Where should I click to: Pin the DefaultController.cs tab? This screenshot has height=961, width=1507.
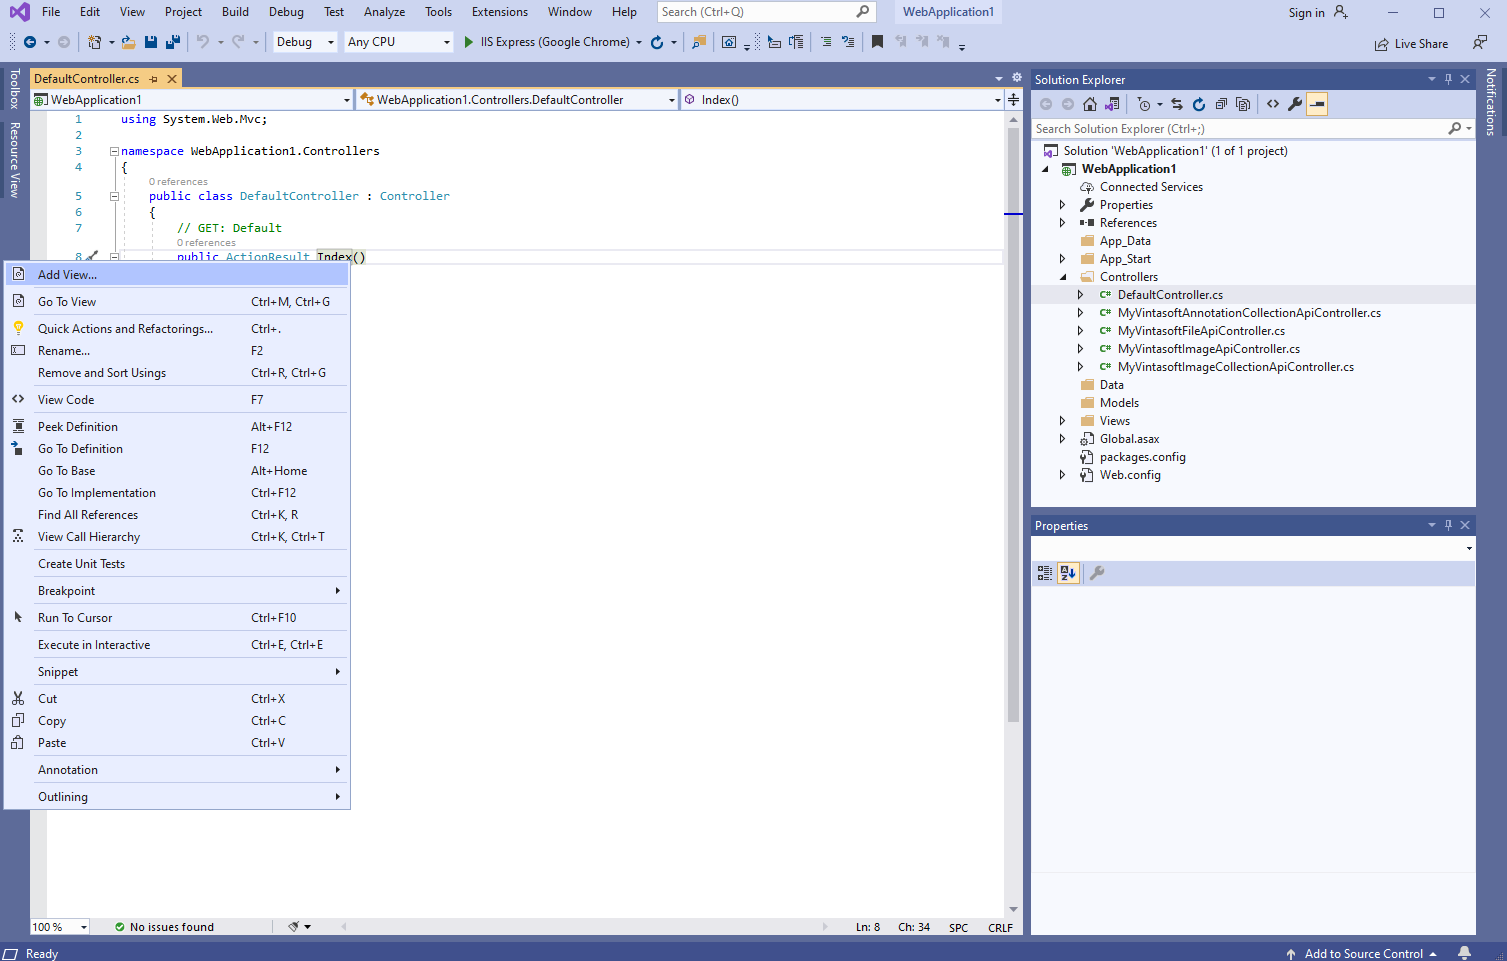coord(153,79)
